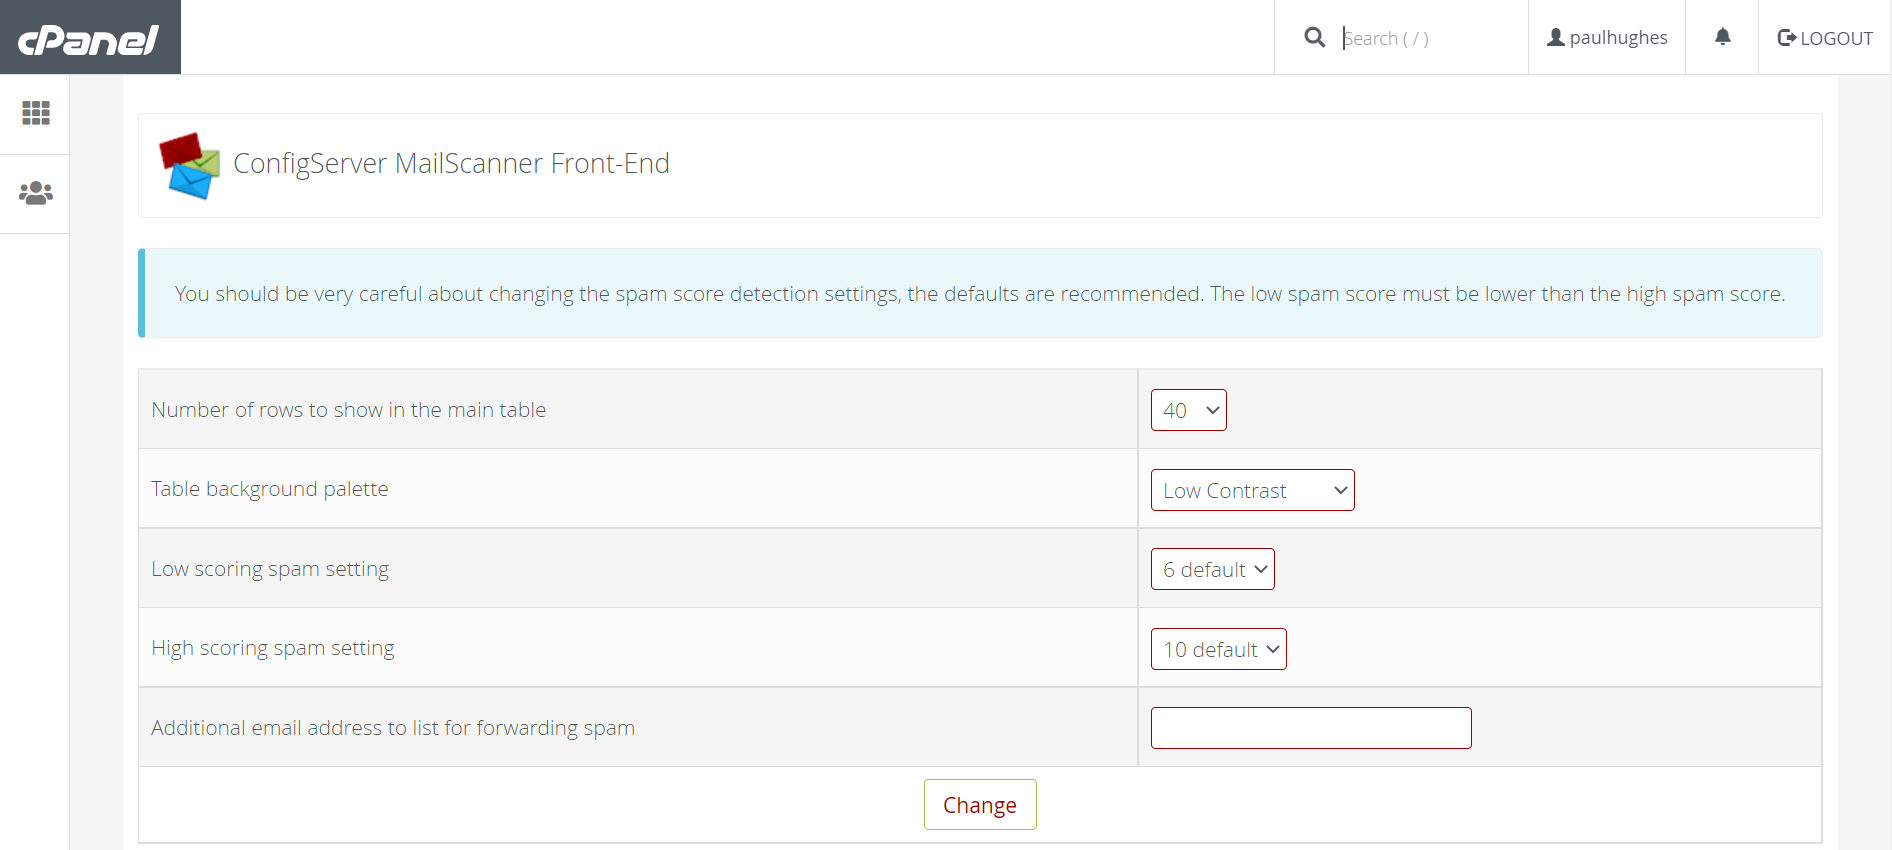Viewport: 1892px width, 850px height.
Task: Click the ConfigServer MailScanner Front-End heading
Action: point(451,163)
